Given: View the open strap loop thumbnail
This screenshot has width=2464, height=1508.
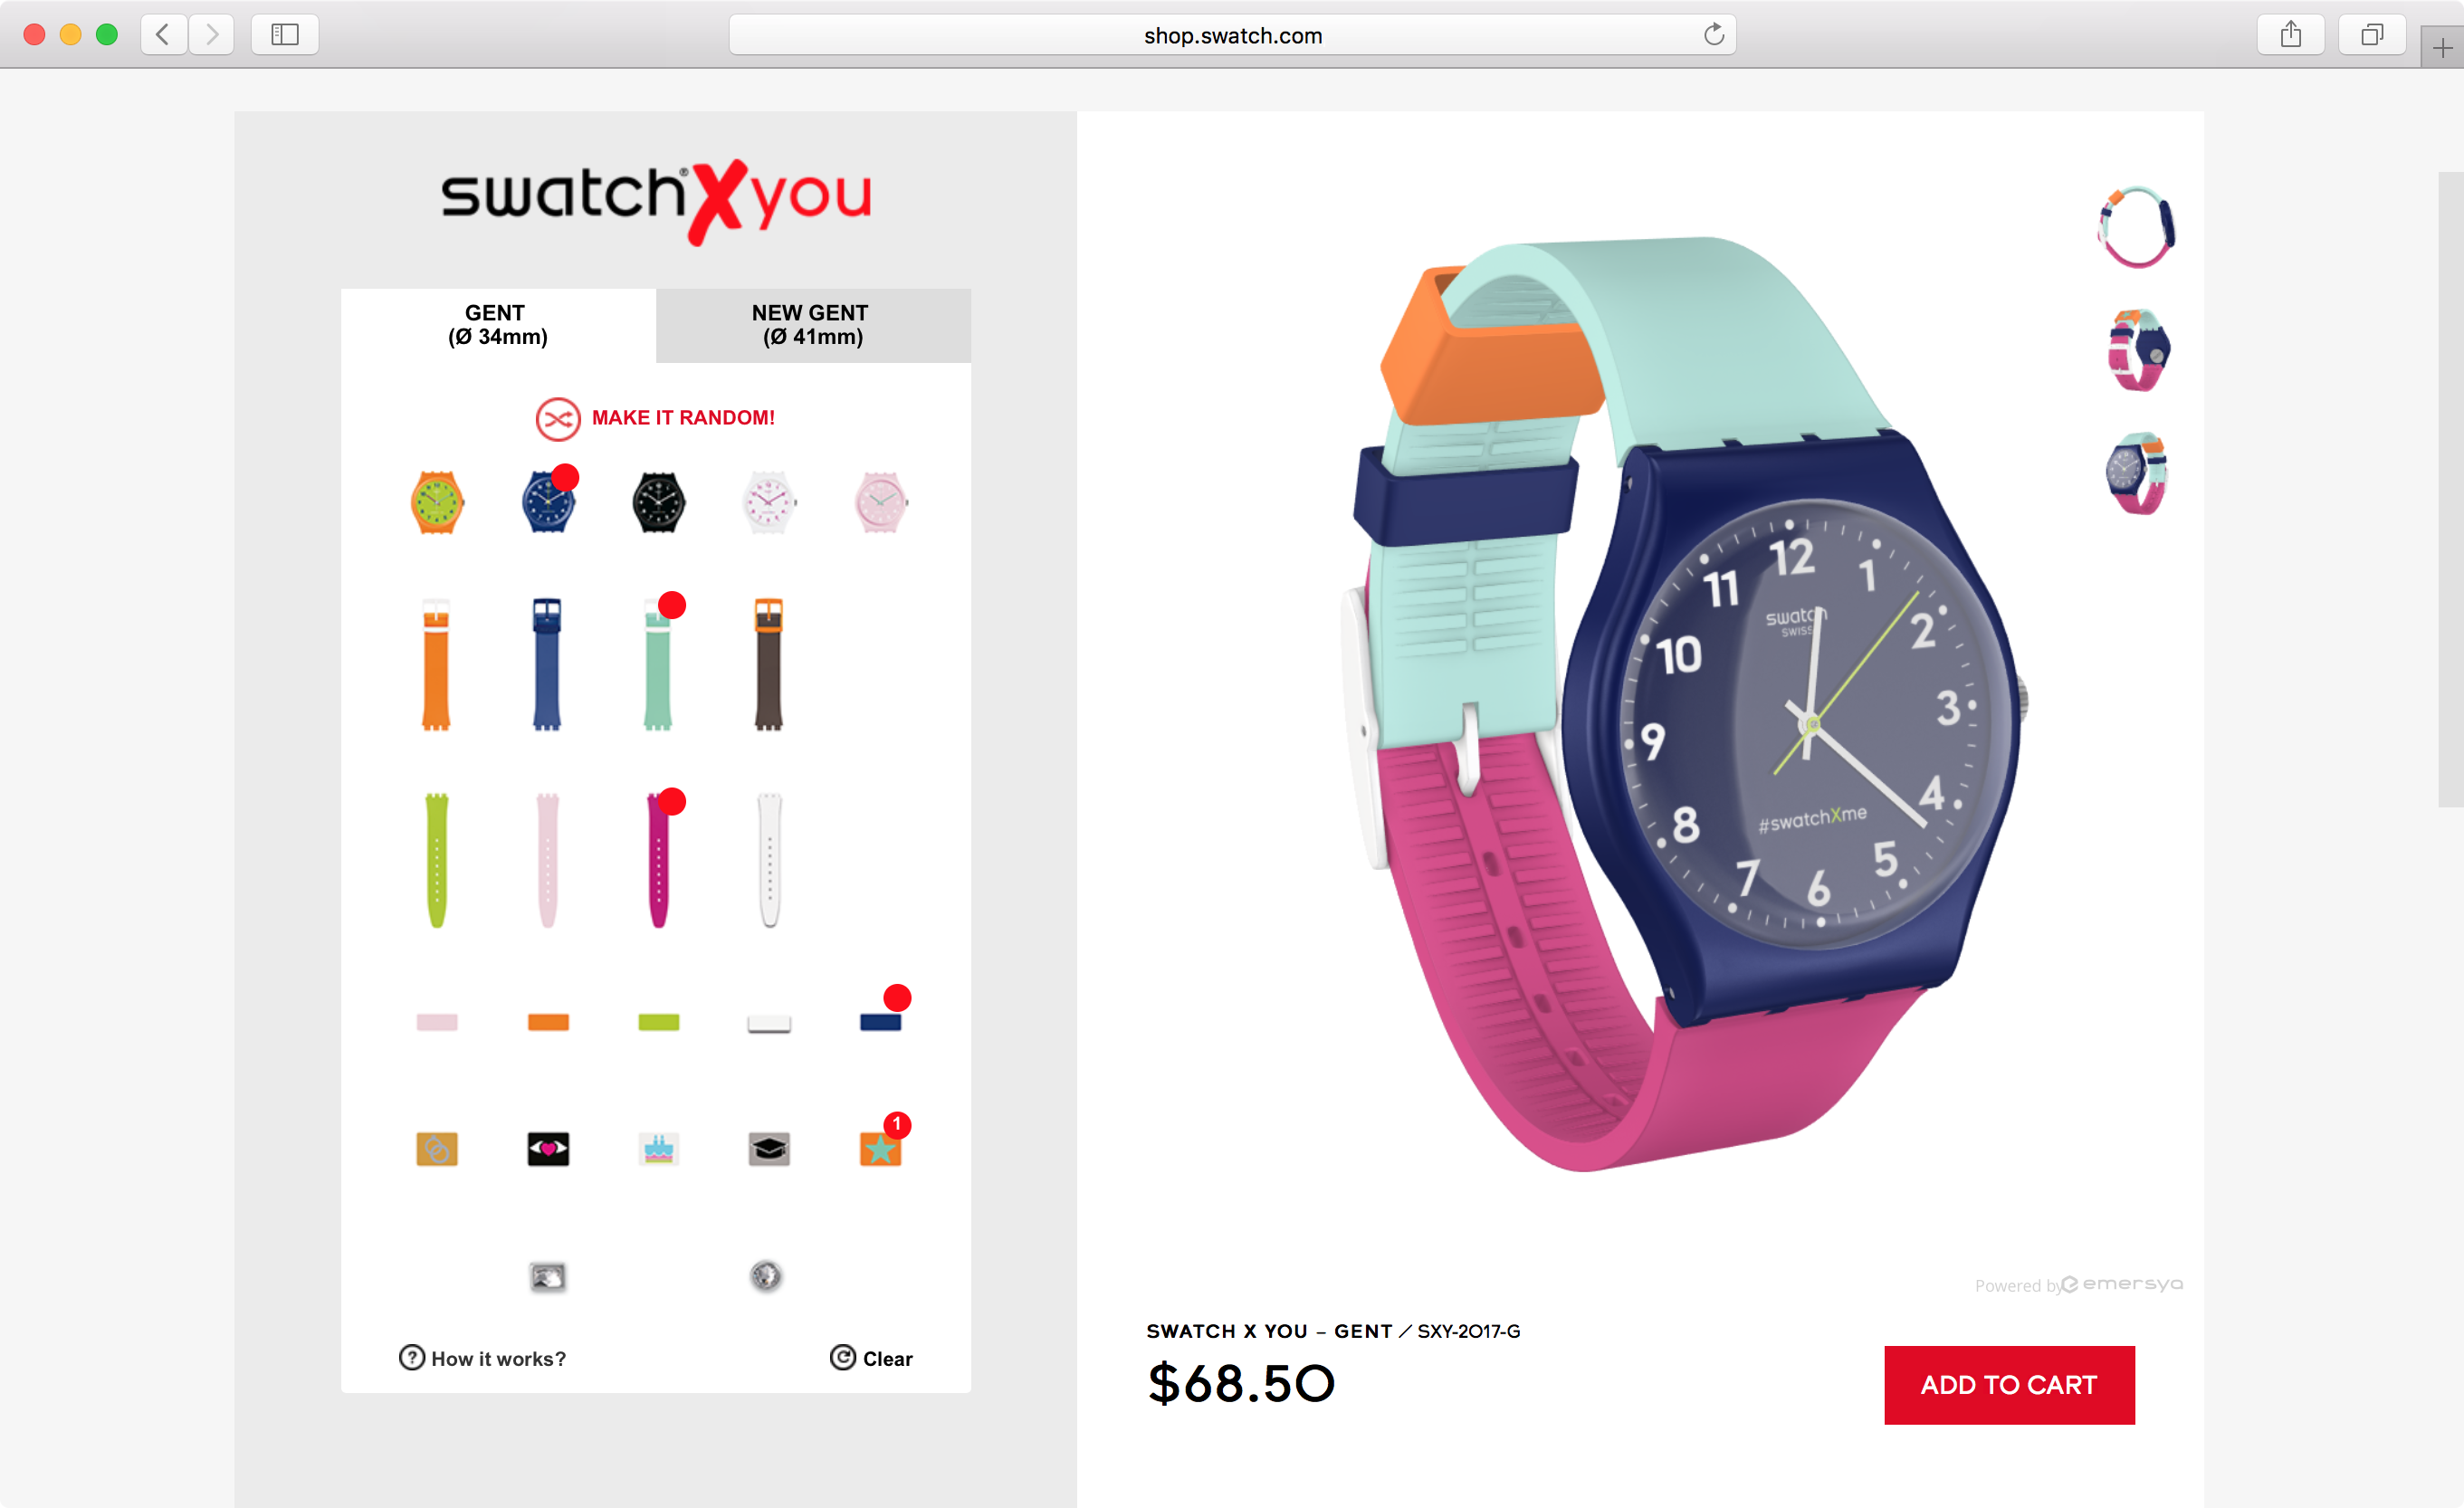Looking at the screenshot, I should (x=2136, y=228).
